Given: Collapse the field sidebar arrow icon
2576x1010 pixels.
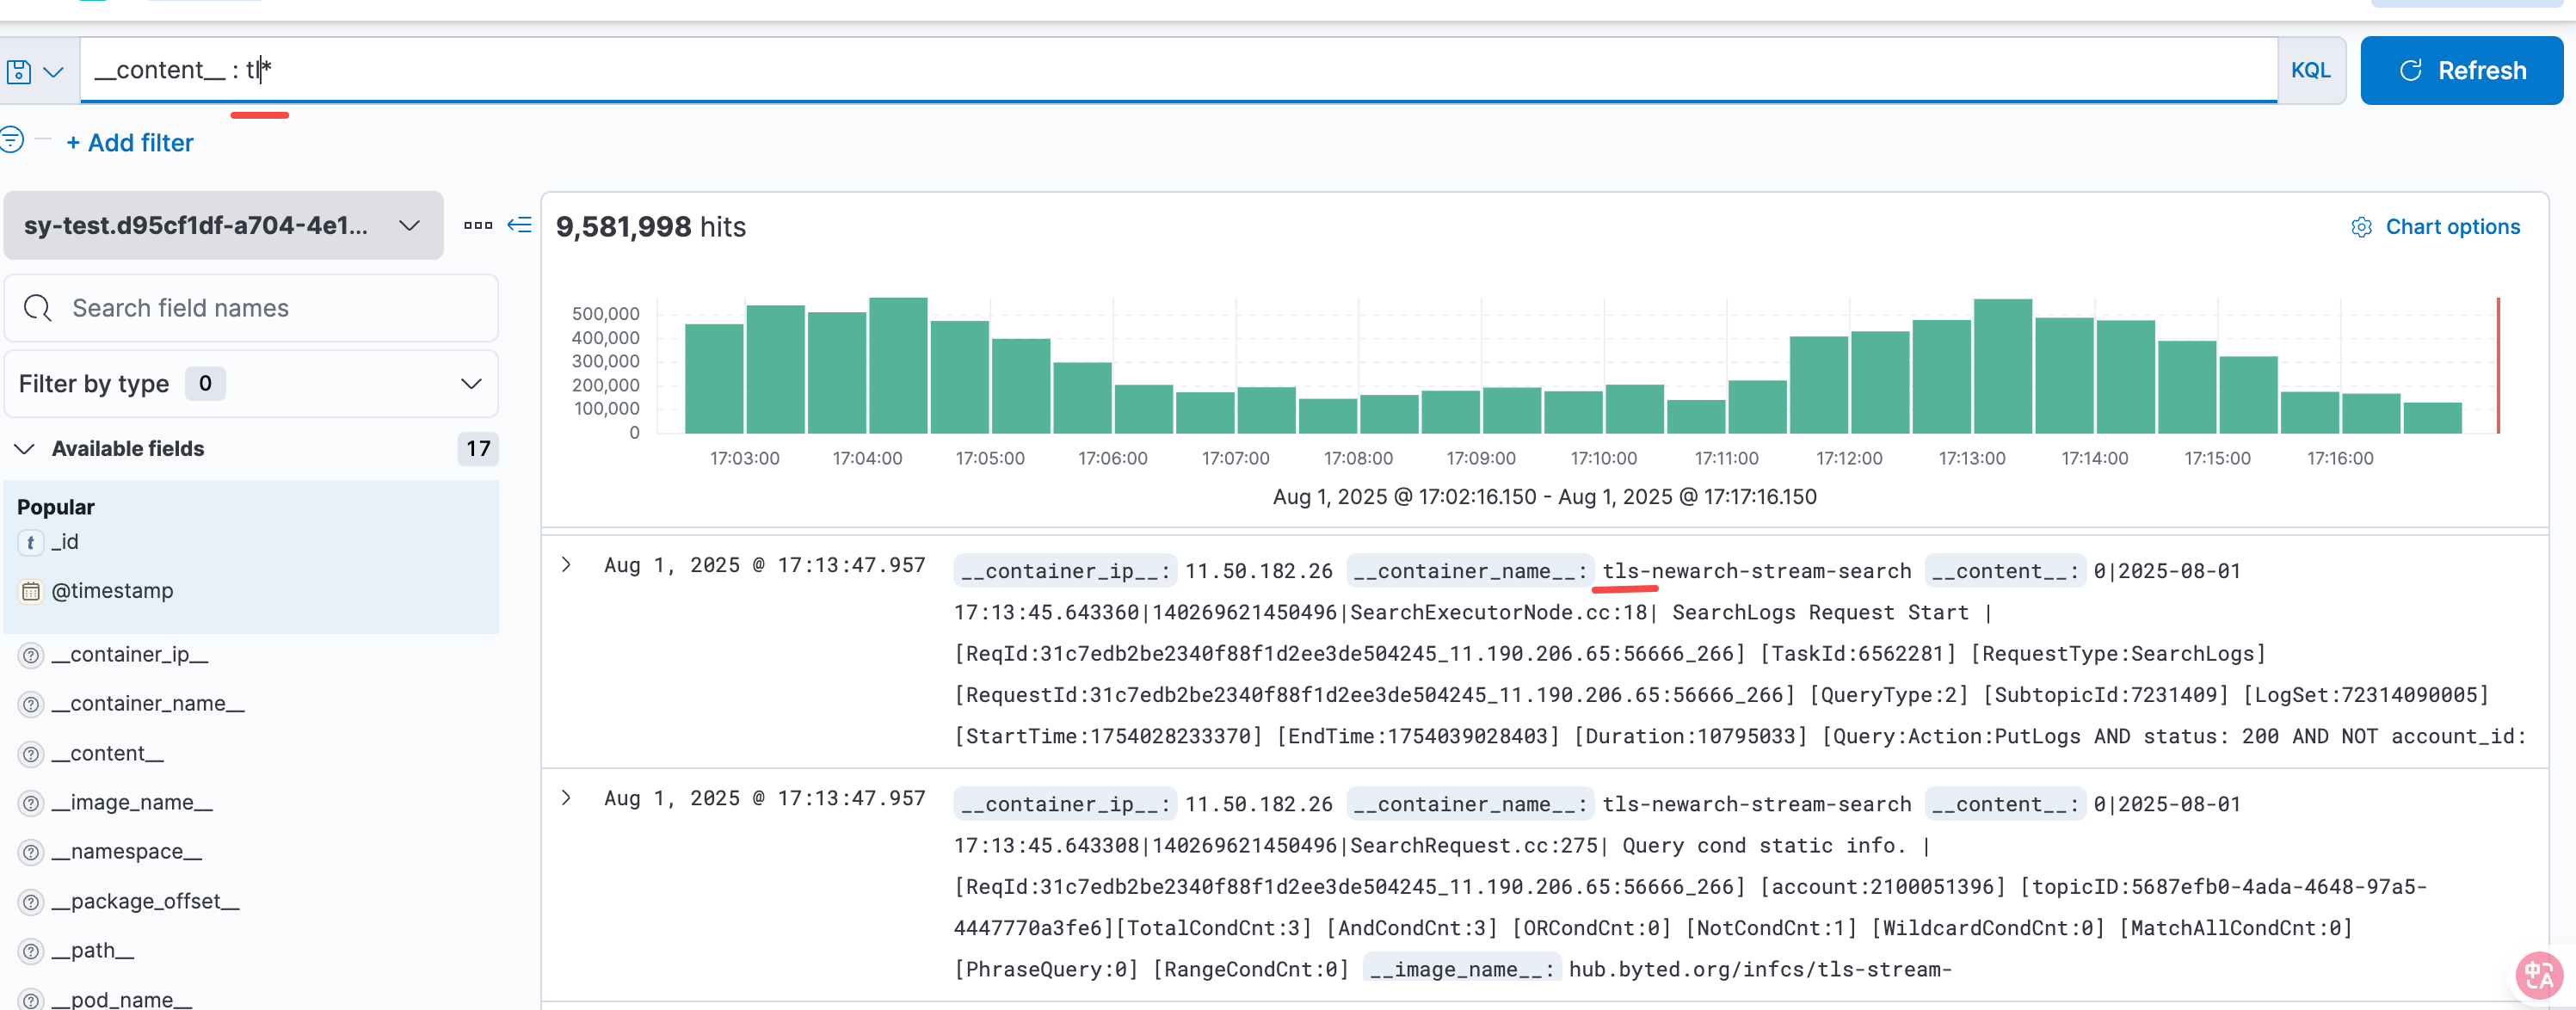Looking at the screenshot, I should (x=519, y=225).
